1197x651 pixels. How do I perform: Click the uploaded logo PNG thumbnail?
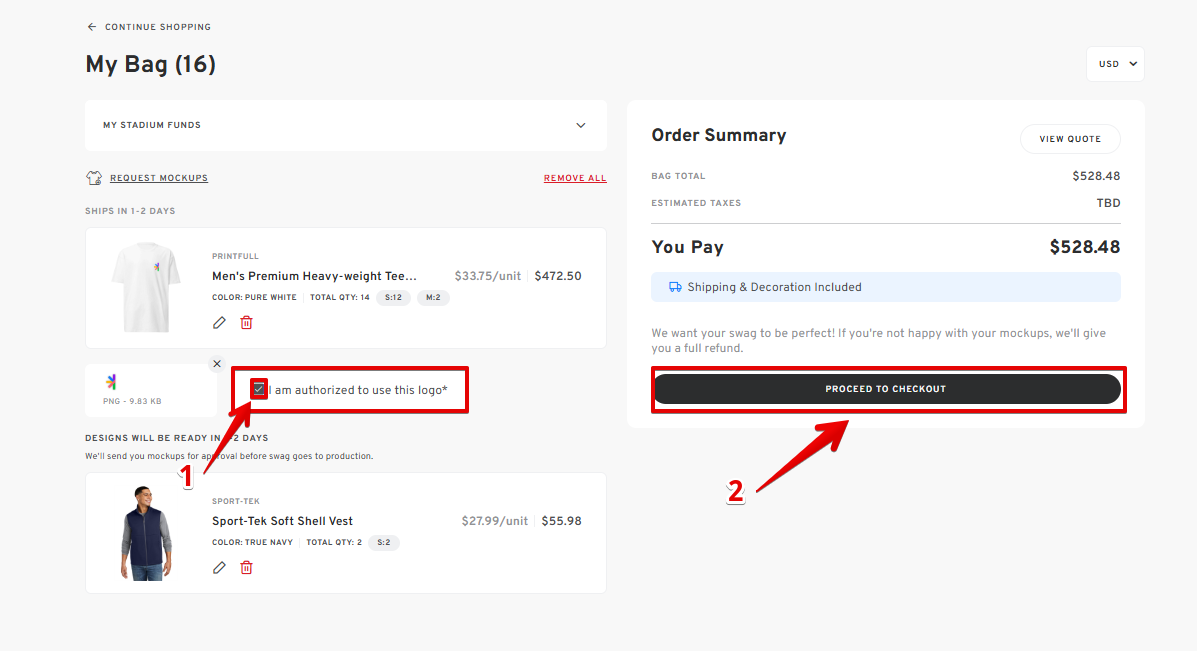point(111,382)
